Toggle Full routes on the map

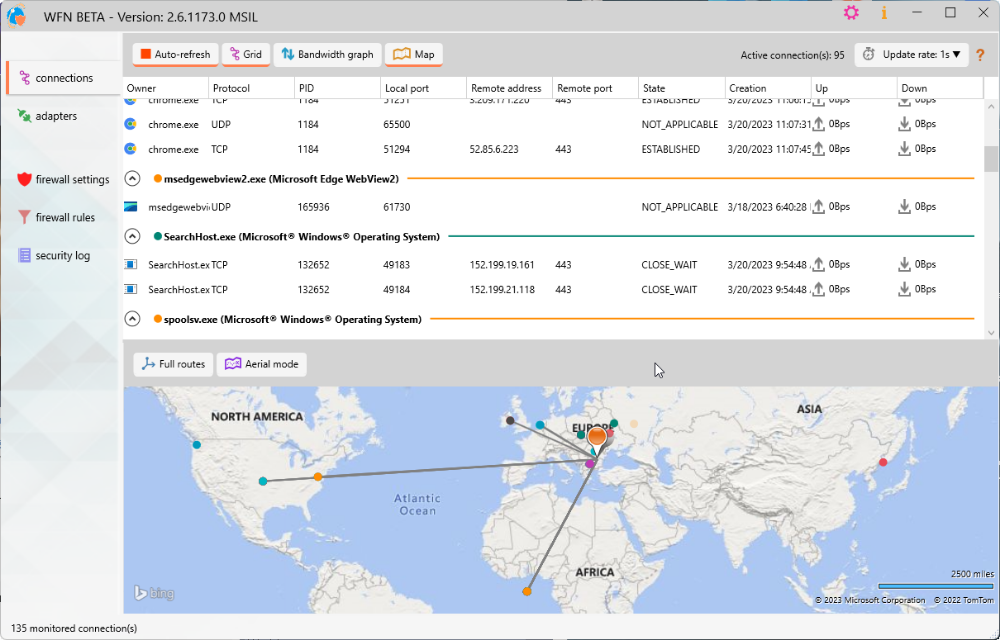pos(173,364)
